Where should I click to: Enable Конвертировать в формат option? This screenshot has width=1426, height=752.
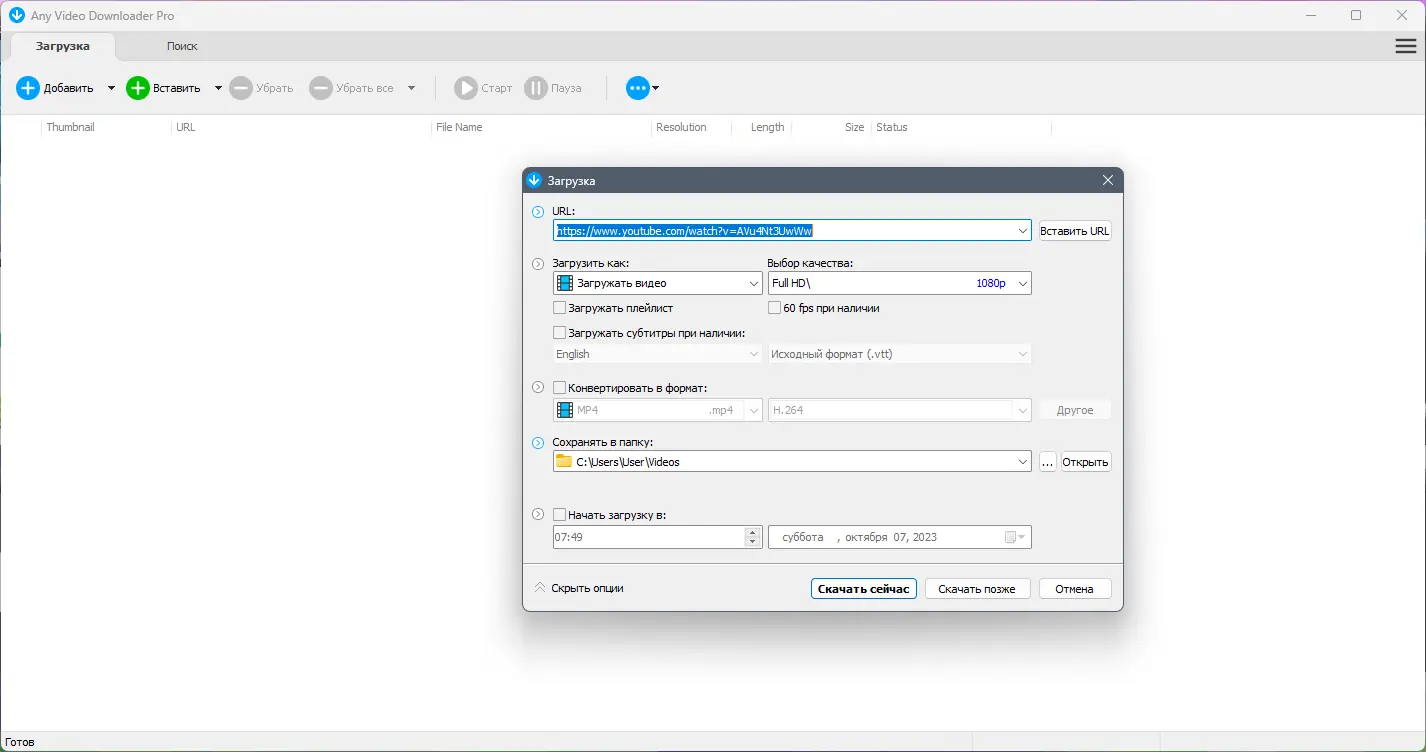[561, 387]
